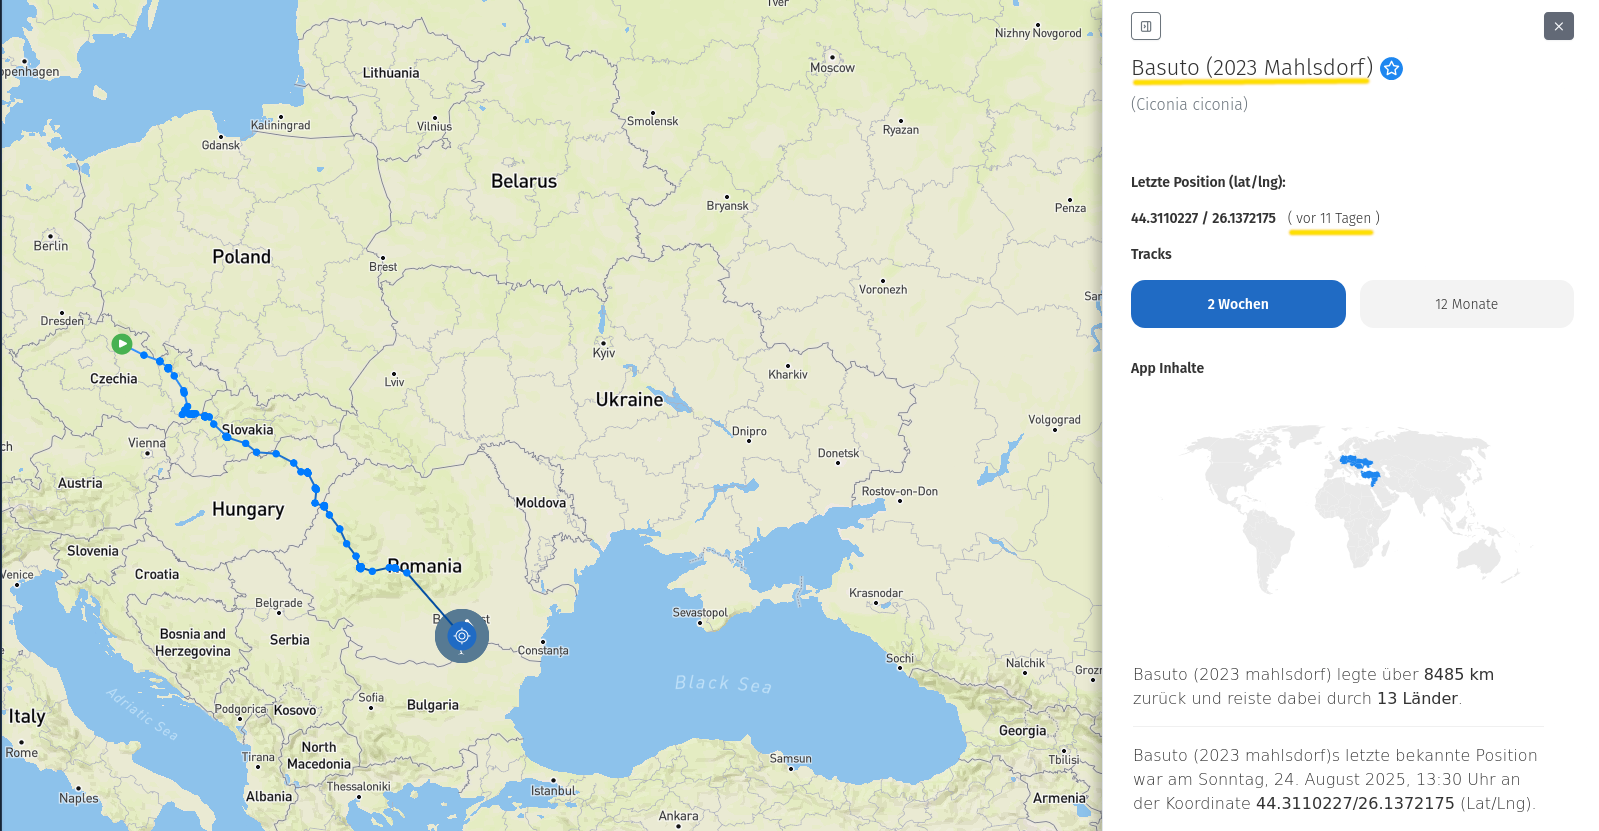Select the last position target marker near Bucharest
The image size is (1599, 831).
tap(462, 636)
